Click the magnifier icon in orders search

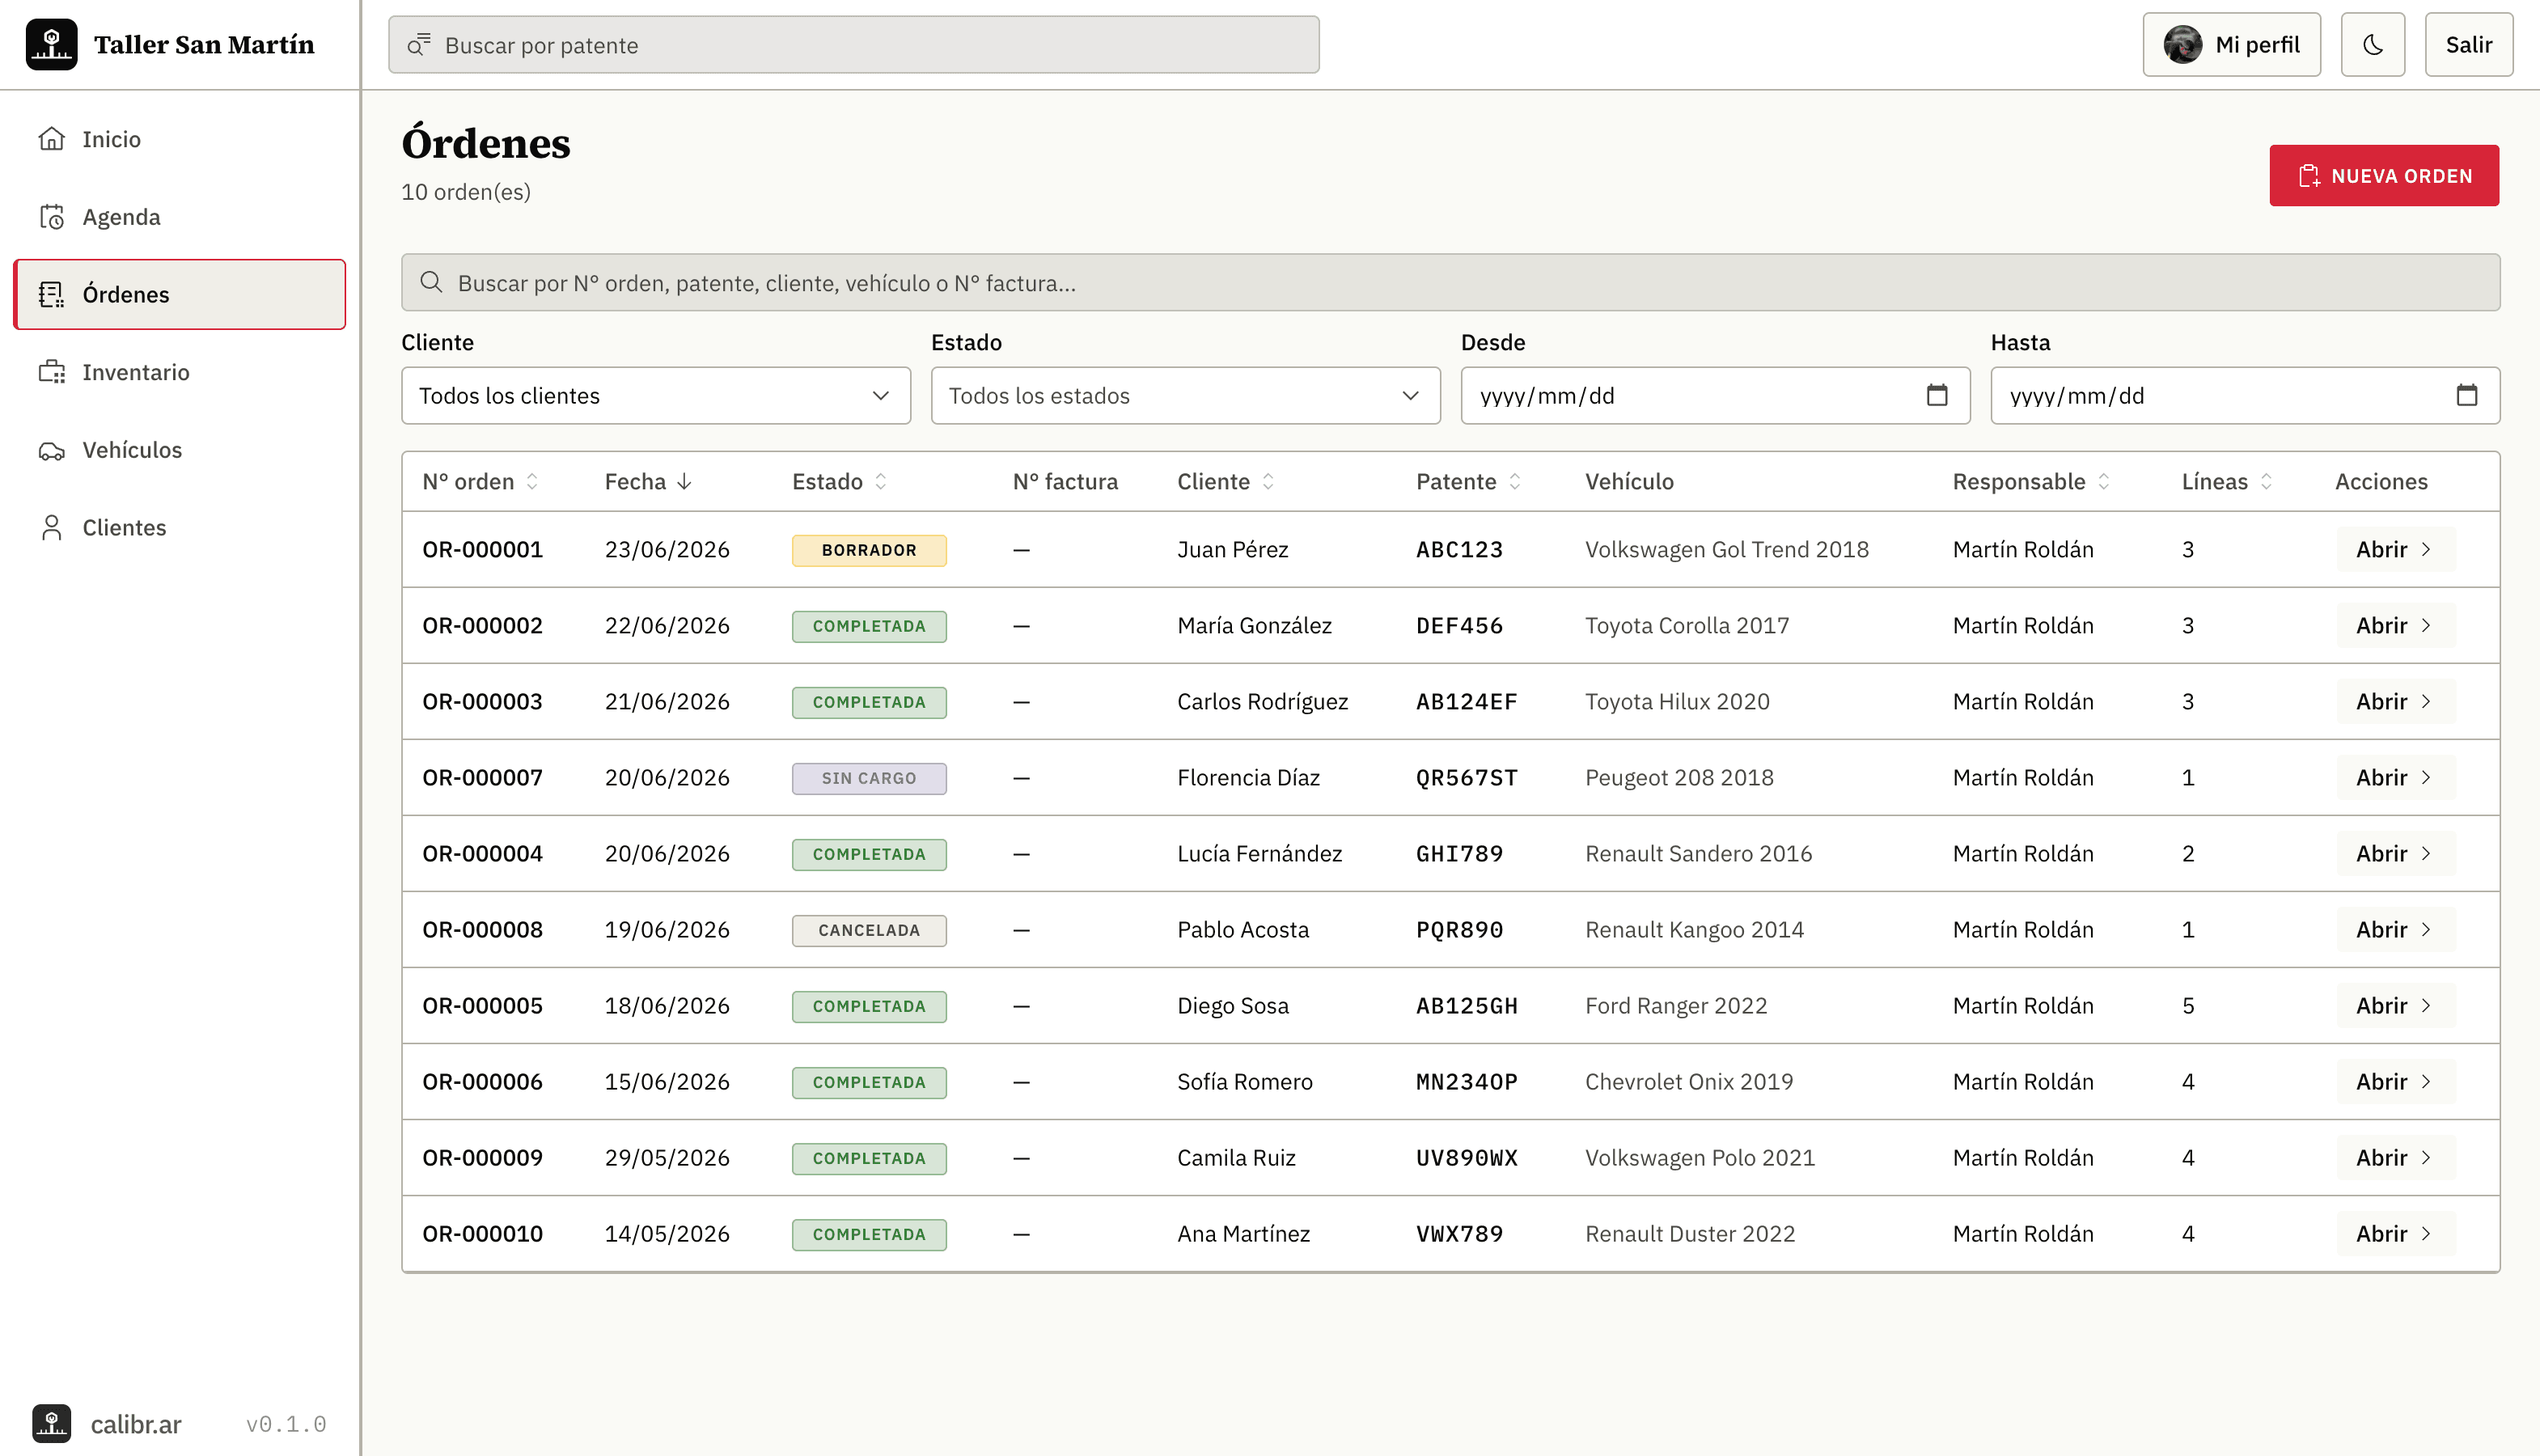pyautogui.click(x=431, y=282)
